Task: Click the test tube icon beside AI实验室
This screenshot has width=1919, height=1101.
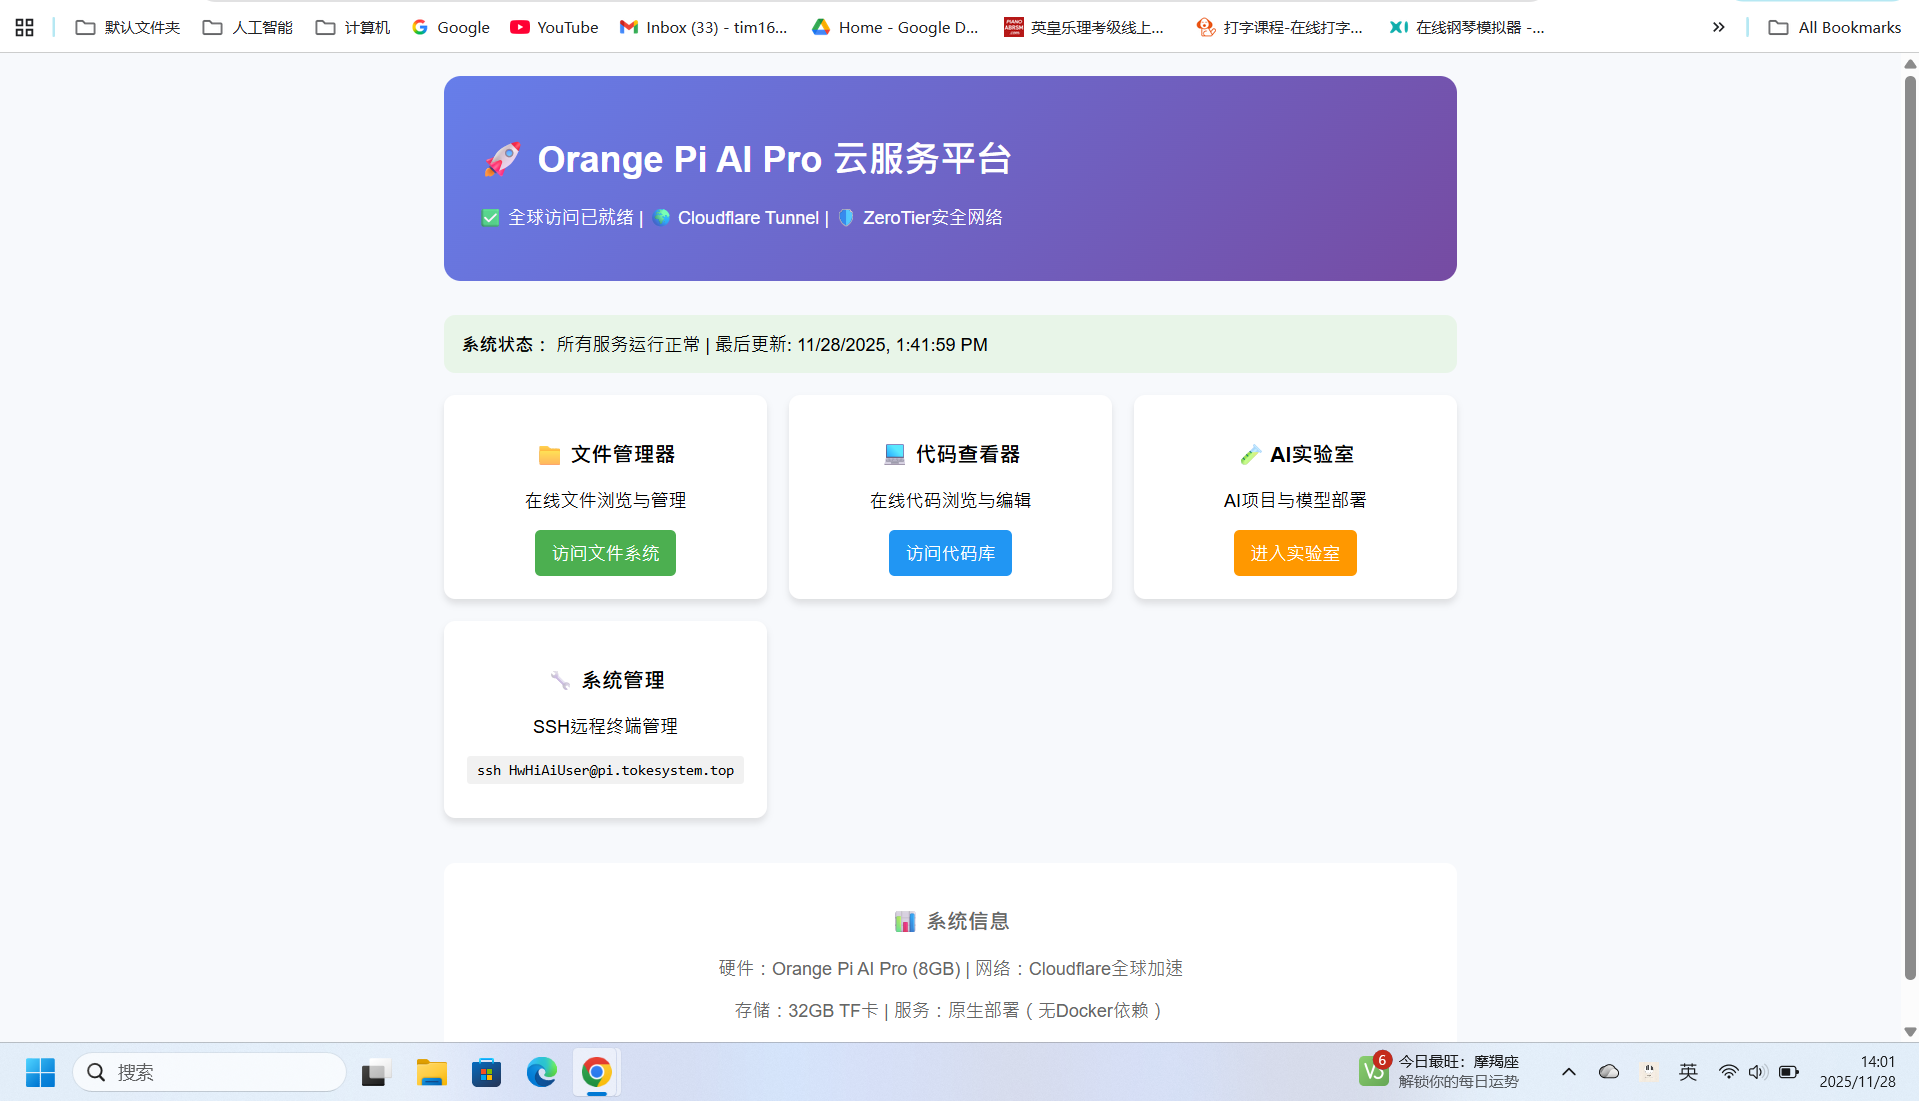Action: [x=1250, y=455]
